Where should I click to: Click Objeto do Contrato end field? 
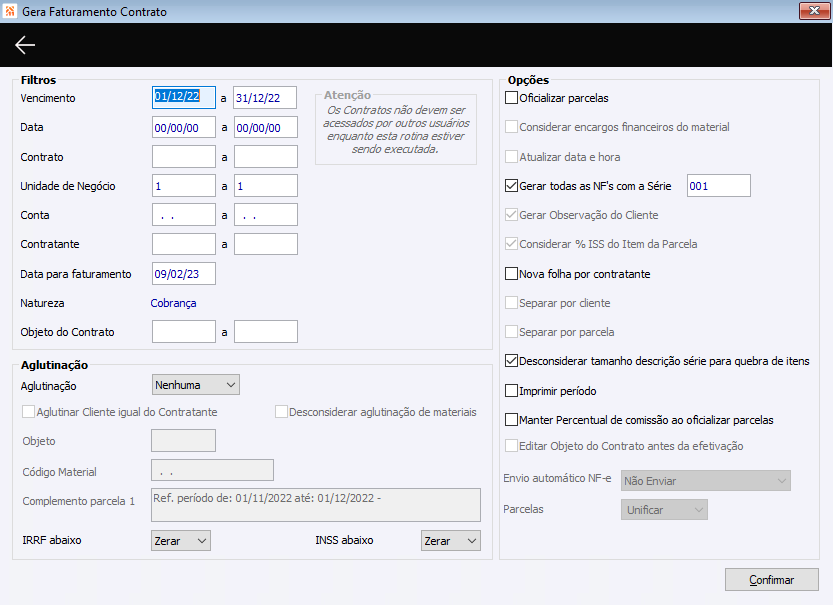[x=266, y=332]
